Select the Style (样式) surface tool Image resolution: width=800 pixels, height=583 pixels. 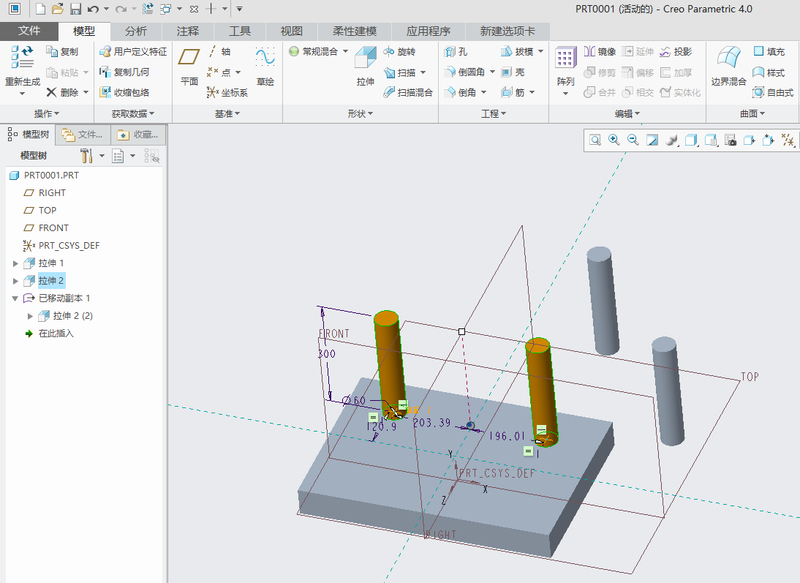769,72
